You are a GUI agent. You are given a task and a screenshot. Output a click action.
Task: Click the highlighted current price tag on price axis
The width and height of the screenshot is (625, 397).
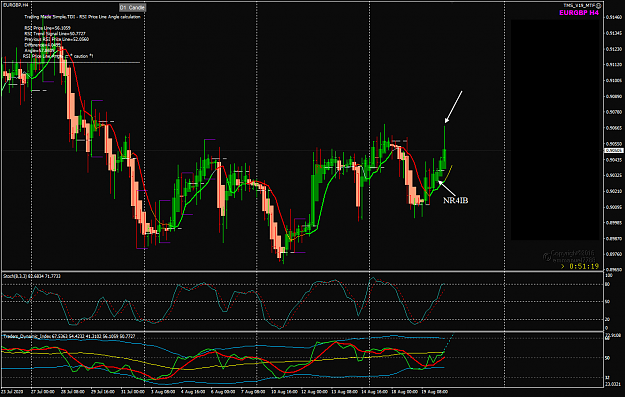coord(614,151)
